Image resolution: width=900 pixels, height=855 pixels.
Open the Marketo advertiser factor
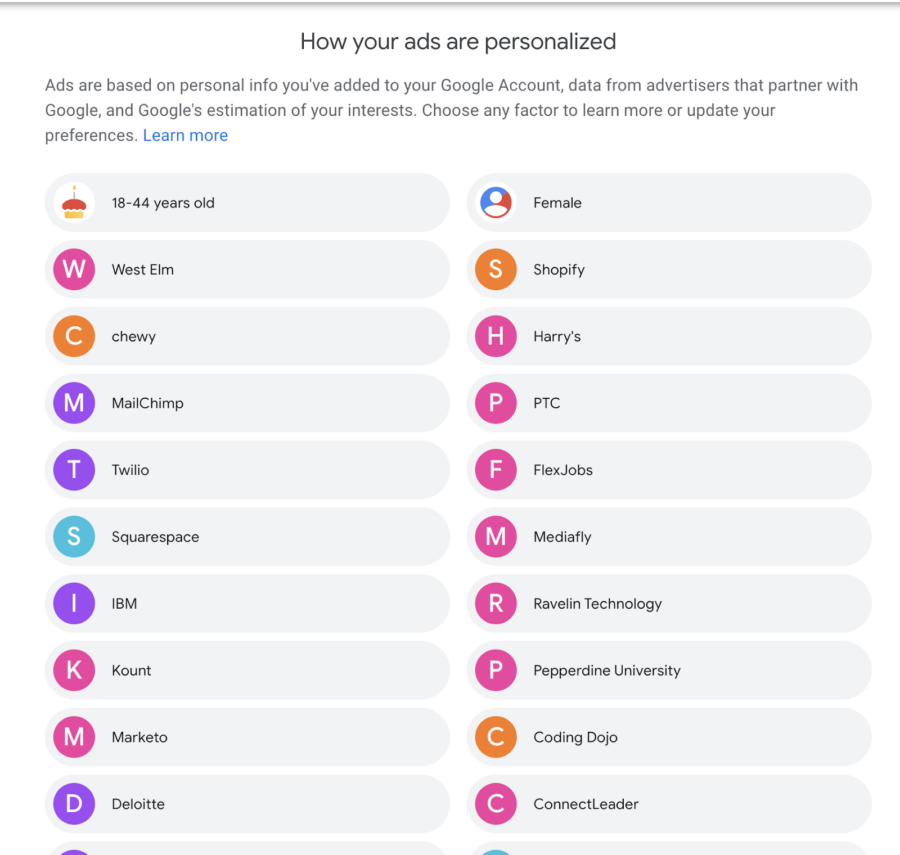click(x=247, y=737)
